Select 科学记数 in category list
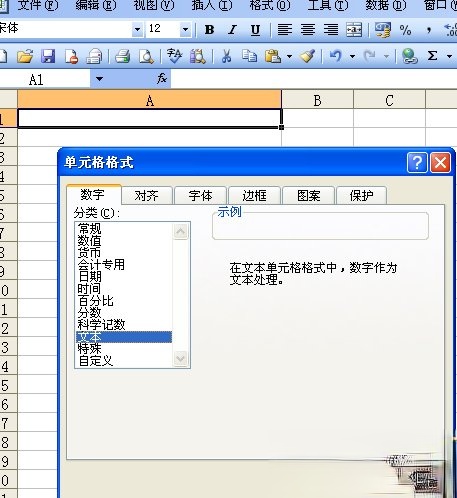457x498 pixels. 101,325
